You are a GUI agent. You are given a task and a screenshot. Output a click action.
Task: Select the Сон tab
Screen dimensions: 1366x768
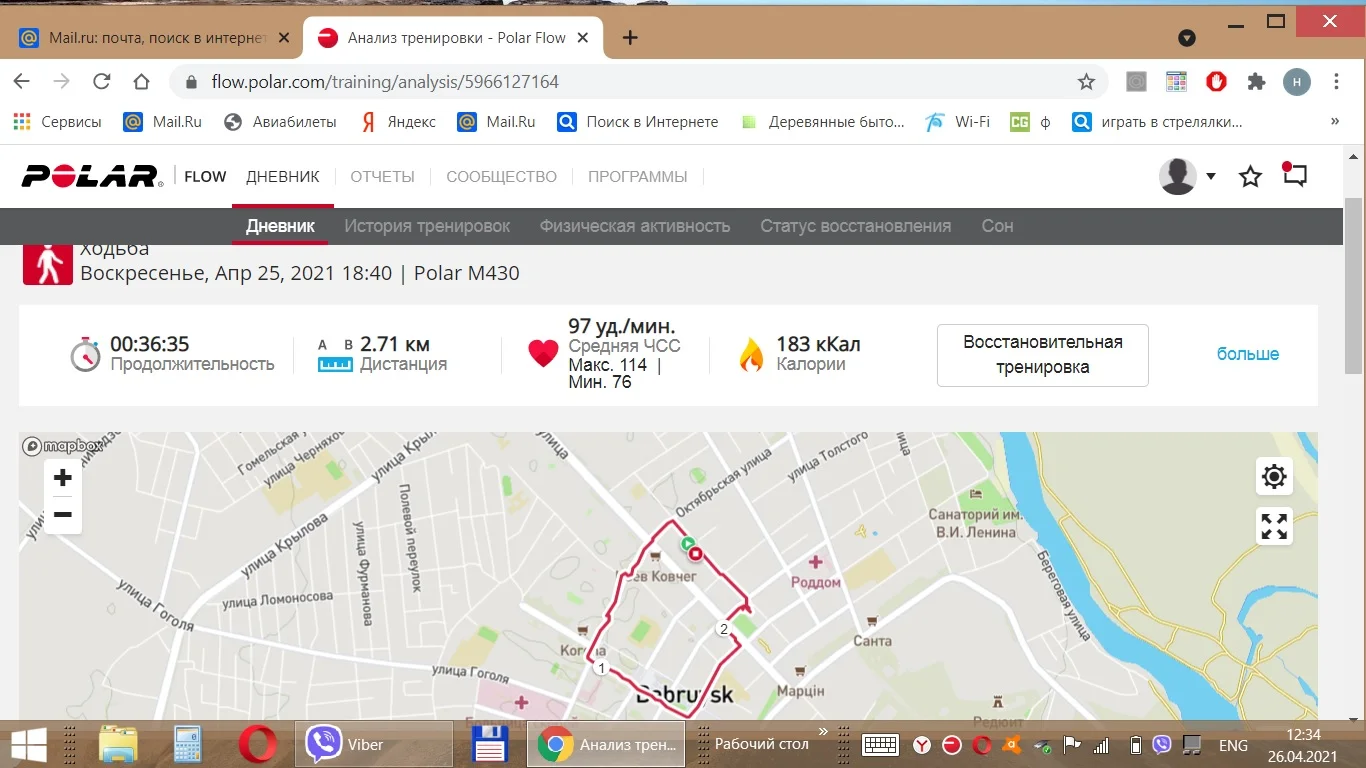997,226
